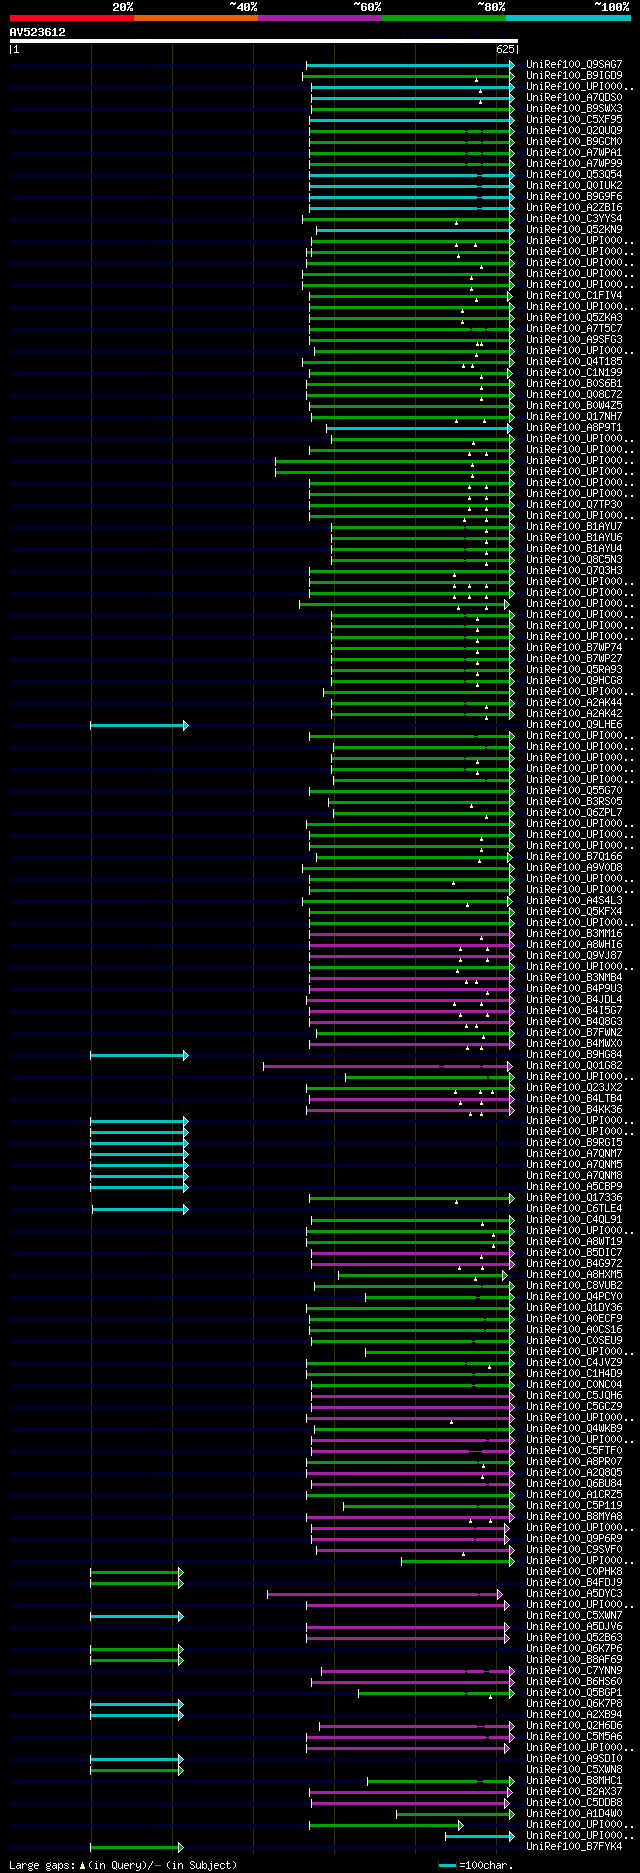This screenshot has width=640, height=1873.
Task: Select the UniRef100_Q5ZKA3 label
Action: click(574, 318)
